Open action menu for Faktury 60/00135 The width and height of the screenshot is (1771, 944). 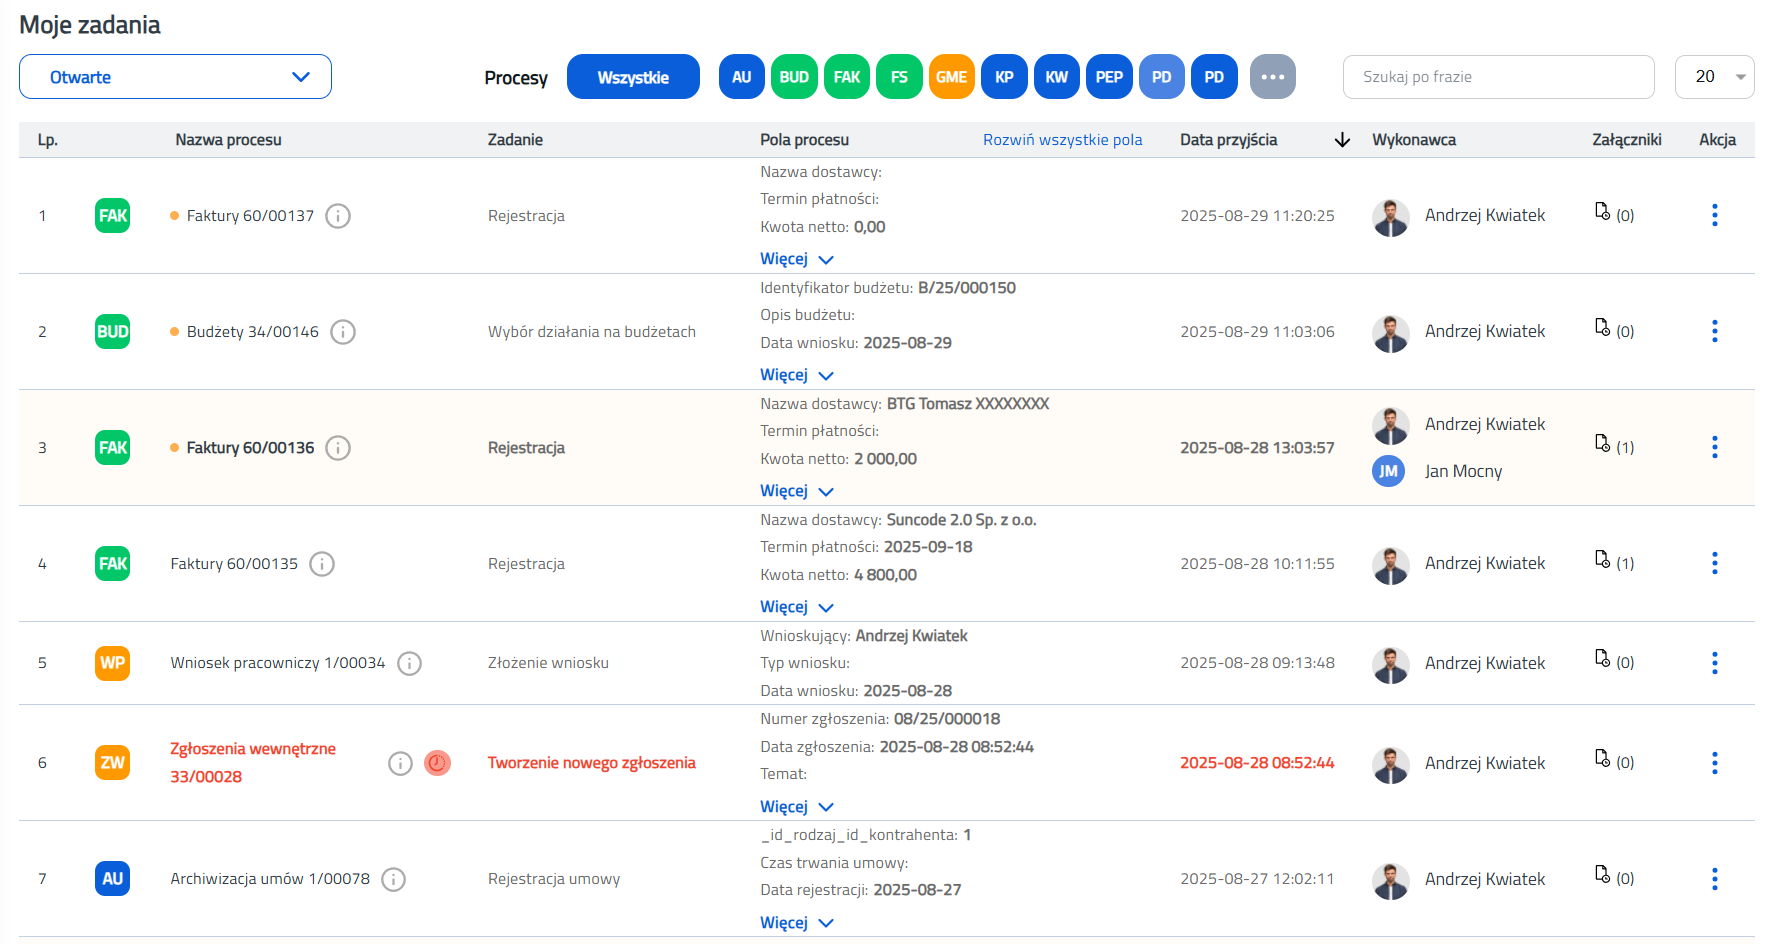[1714, 563]
